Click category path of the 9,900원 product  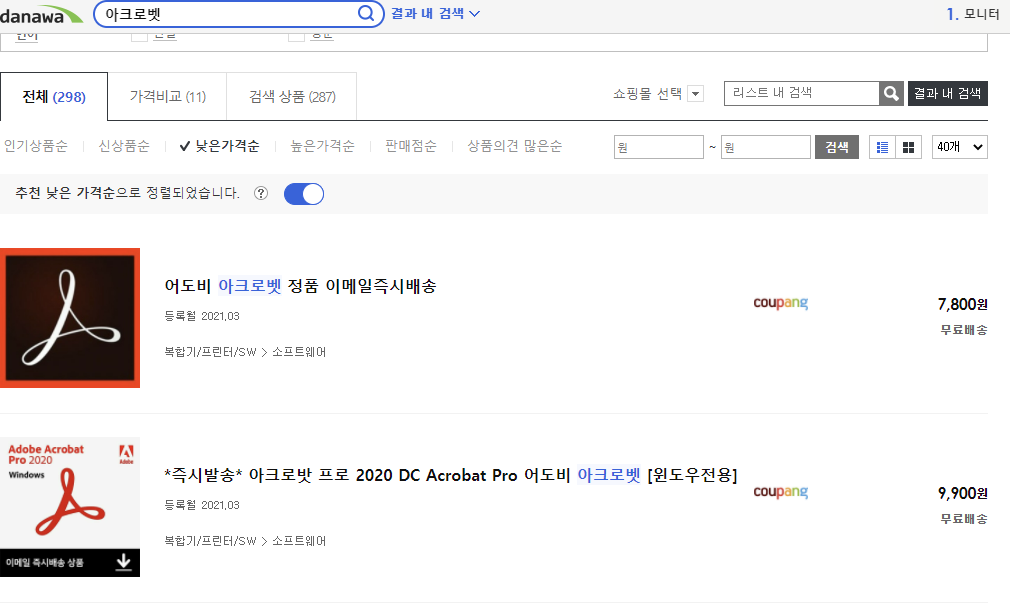pos(245,541)
